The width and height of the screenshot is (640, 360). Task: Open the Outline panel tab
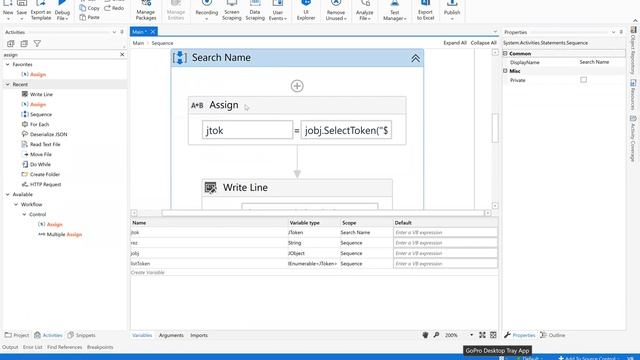[553, 335]
